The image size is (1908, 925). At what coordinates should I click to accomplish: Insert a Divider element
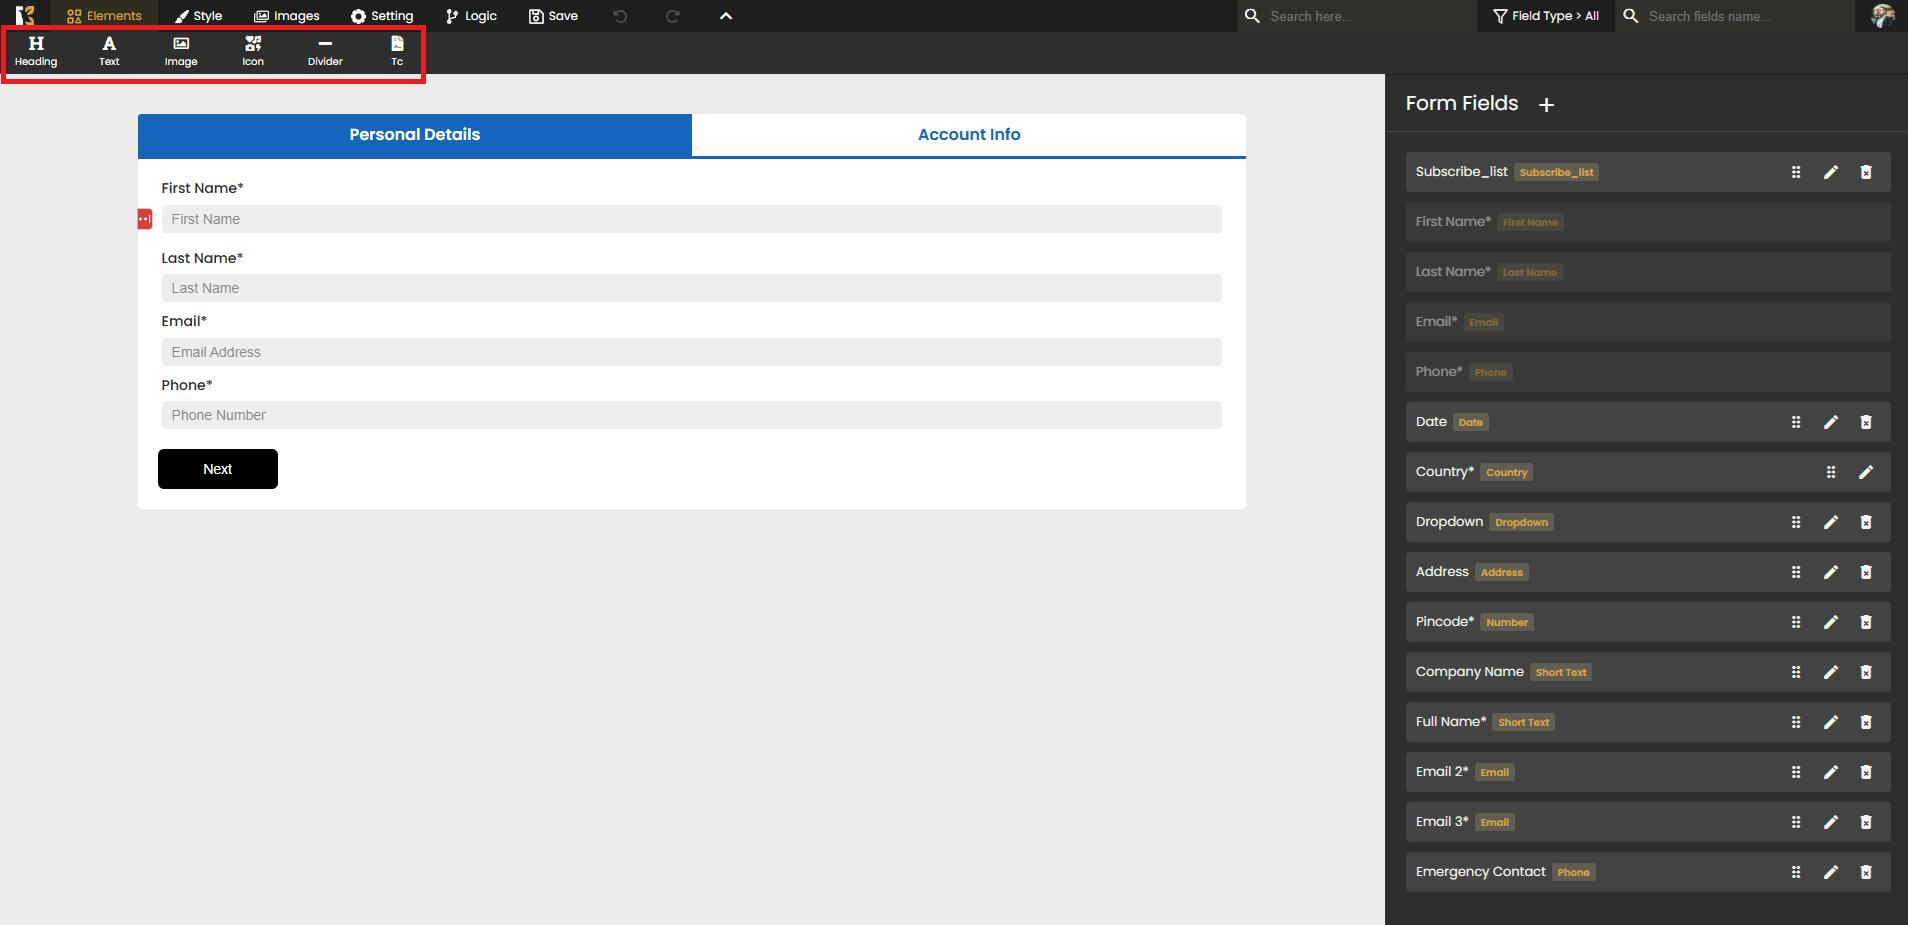[x=325, y=51]
